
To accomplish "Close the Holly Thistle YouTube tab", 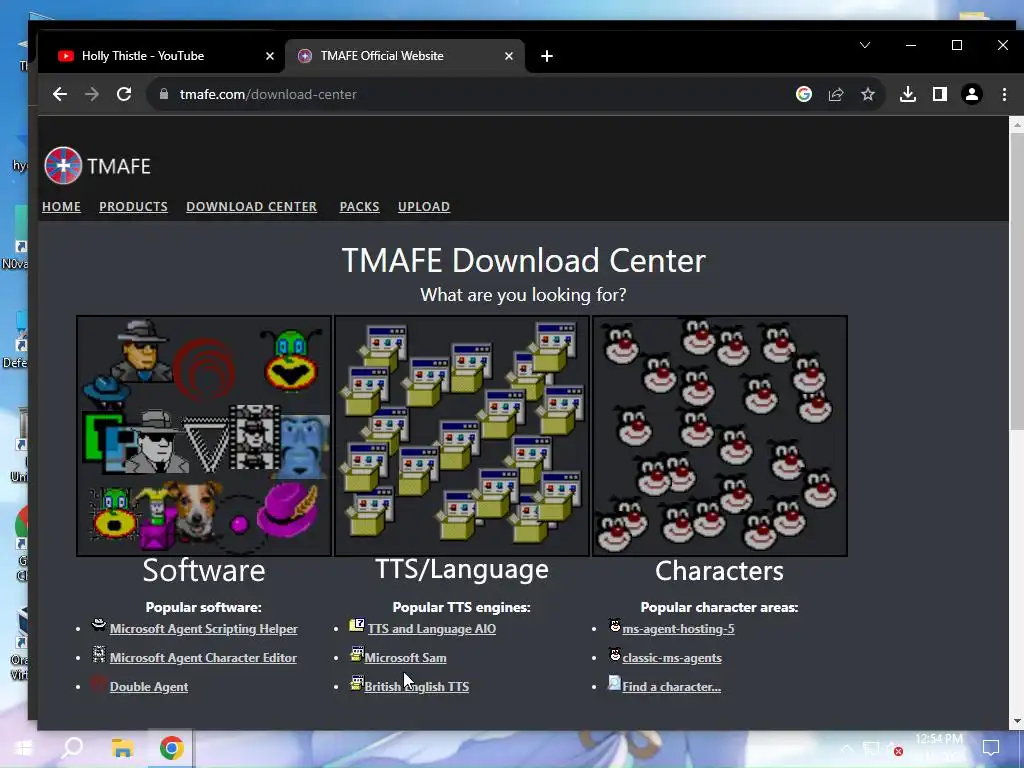I will pyautogui.click(x=270, y=56).
